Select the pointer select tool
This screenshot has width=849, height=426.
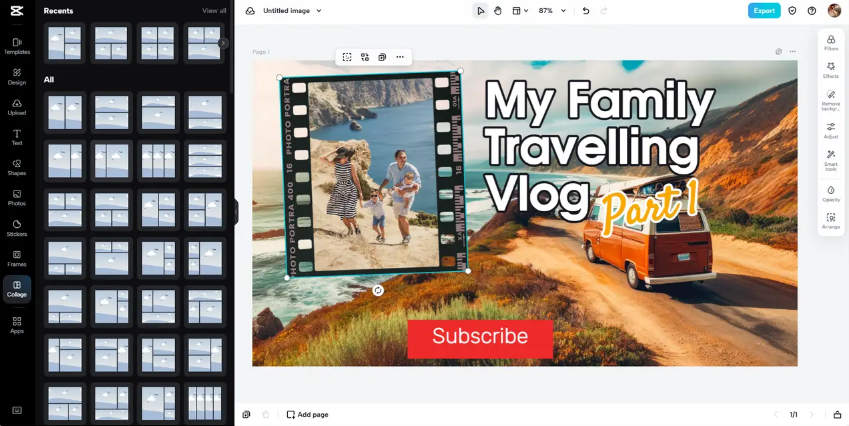coord(480,11)
